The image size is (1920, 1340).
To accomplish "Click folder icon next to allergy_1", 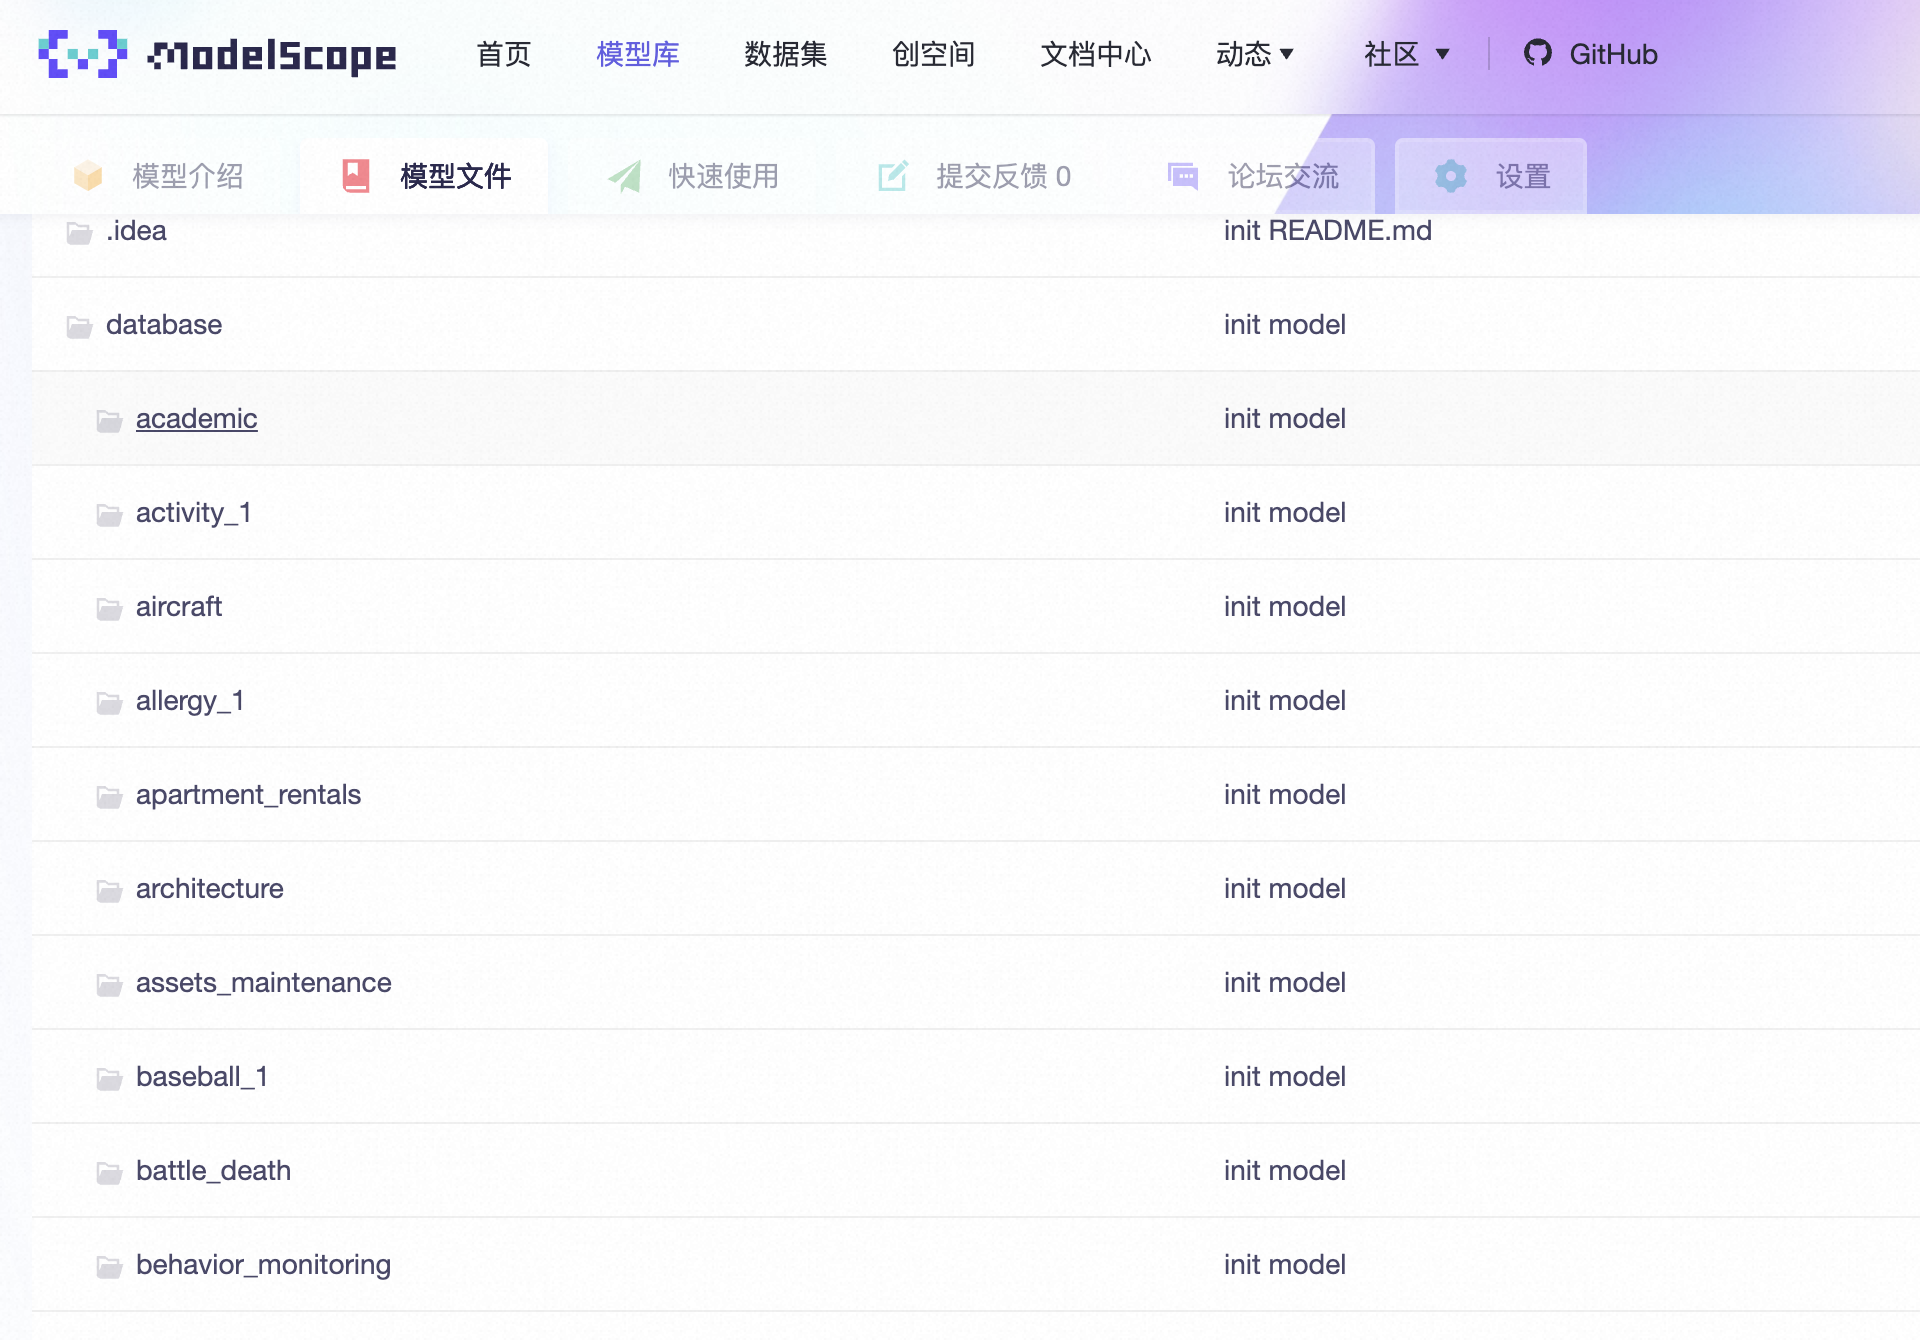I will [110, 703].
